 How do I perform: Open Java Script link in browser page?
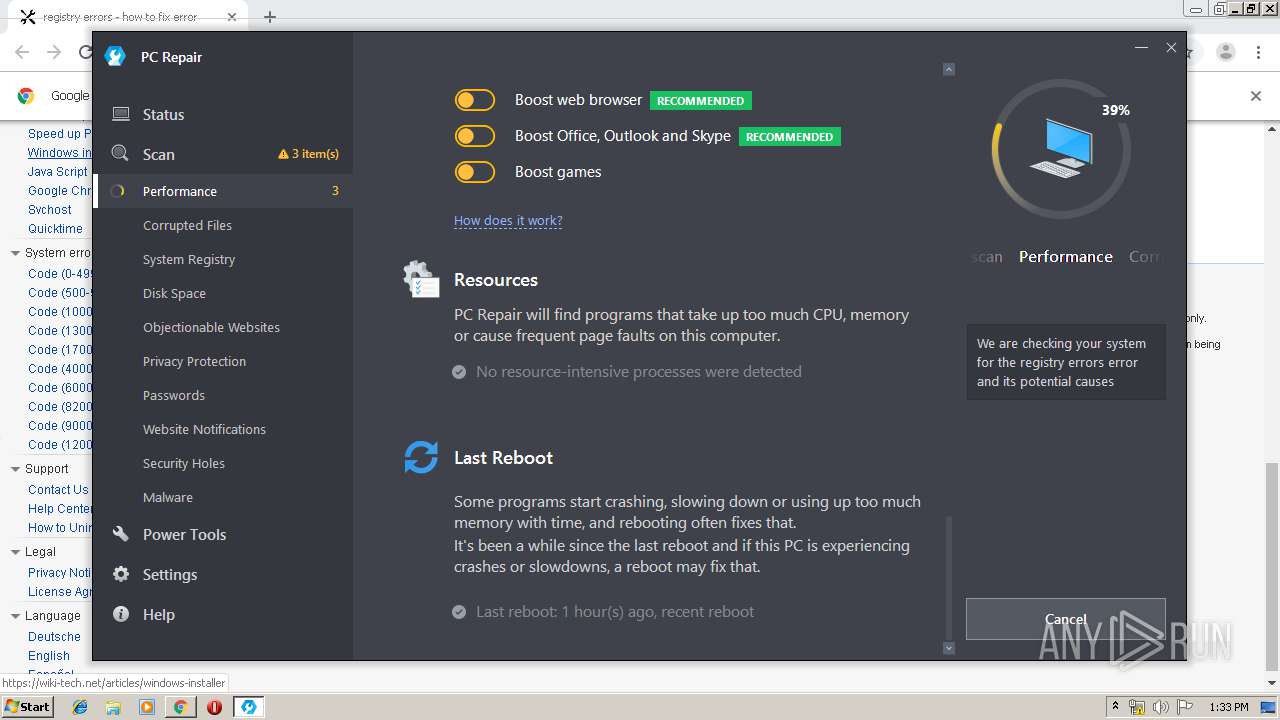click(x=58, y=172)
